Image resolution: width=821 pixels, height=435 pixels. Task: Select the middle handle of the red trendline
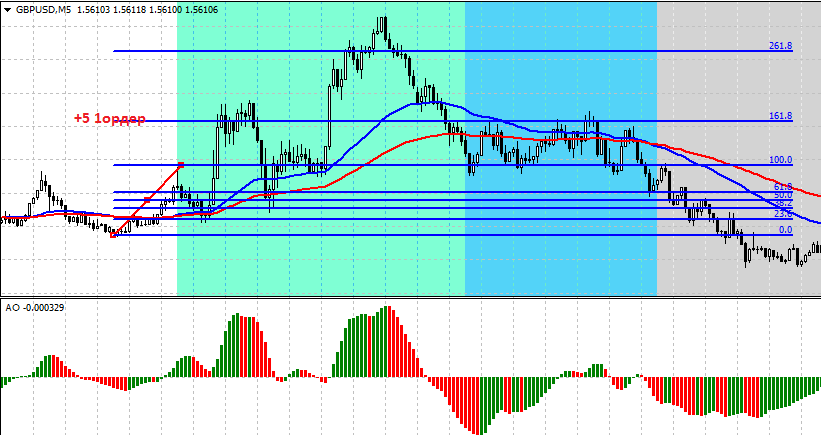coord(147,200)
